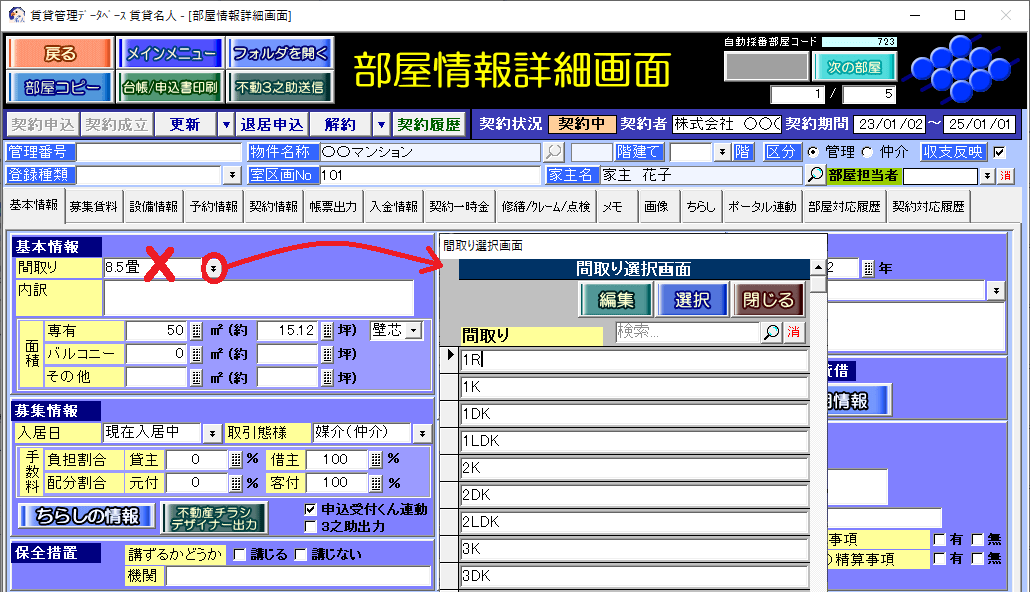Open the 設備情報 tab
1030x592 pixels.
(154, 207)
